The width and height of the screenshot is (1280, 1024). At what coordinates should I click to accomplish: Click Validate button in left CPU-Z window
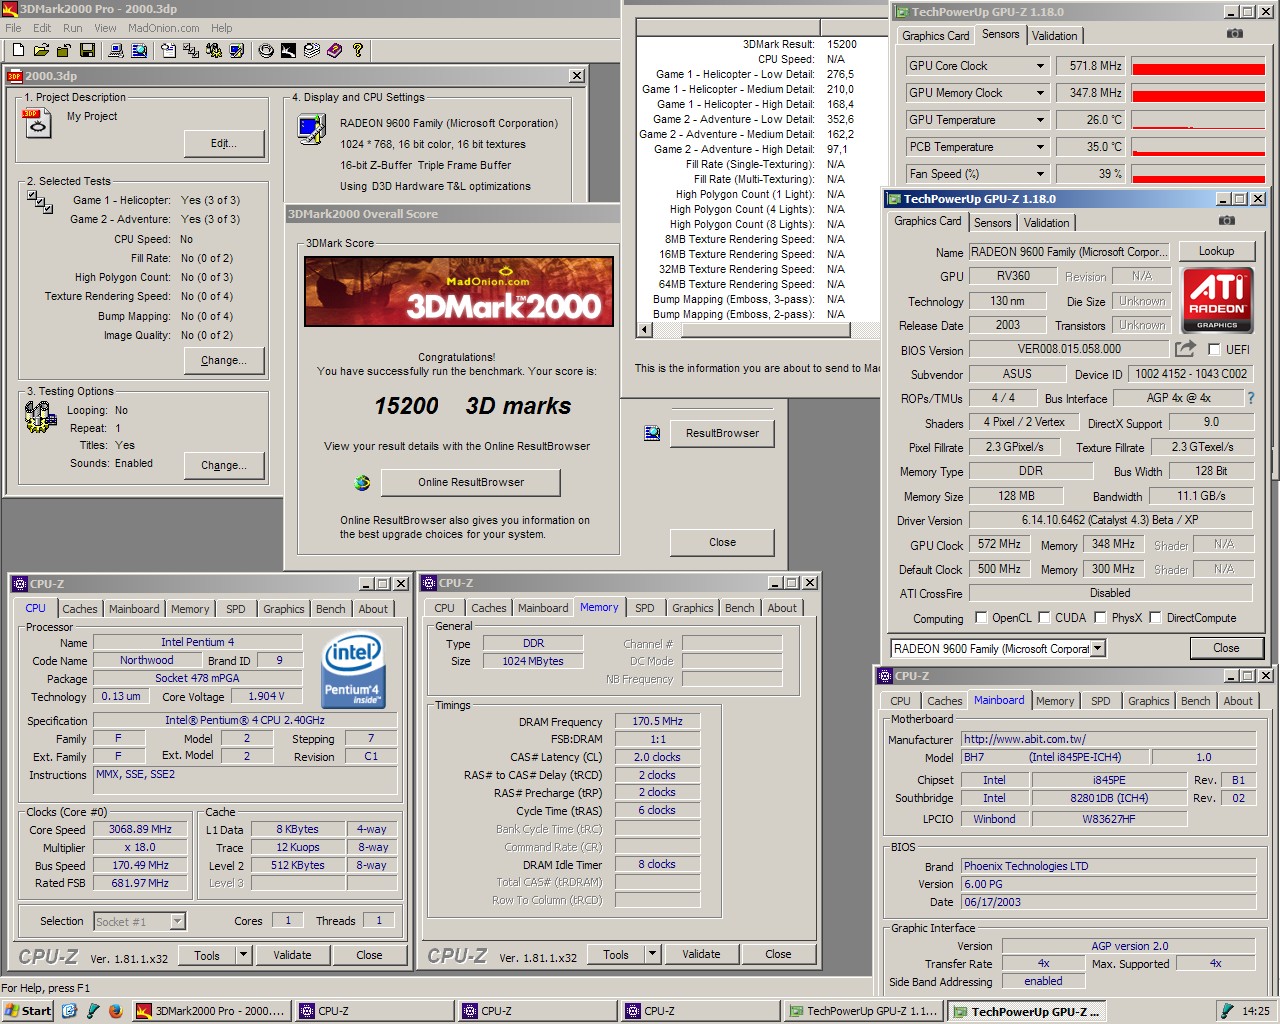coord(292,955)
